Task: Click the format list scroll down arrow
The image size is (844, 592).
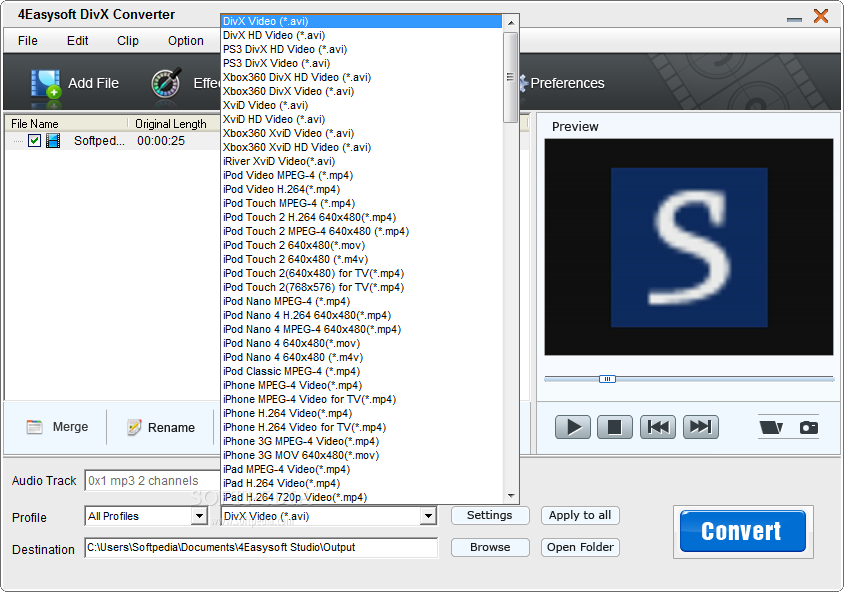Action: pyautogui.click(x=510, y=496)
